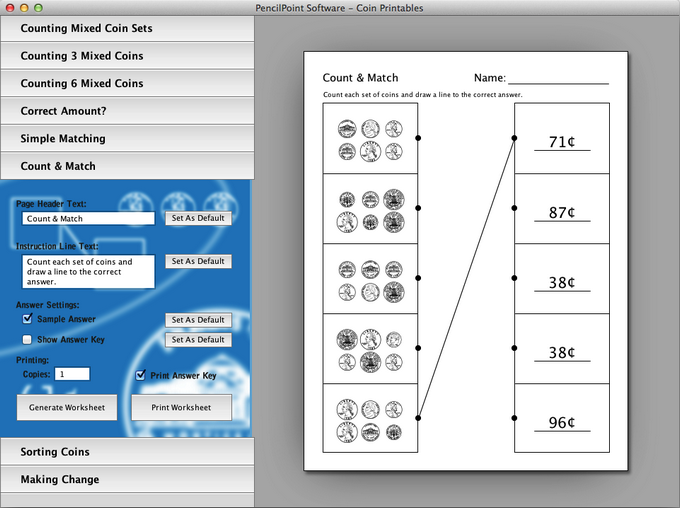680x508 pixels.
Task: Uncheck the Print Answer Key option
Action: pyautogui.click(x=141, y=376)
